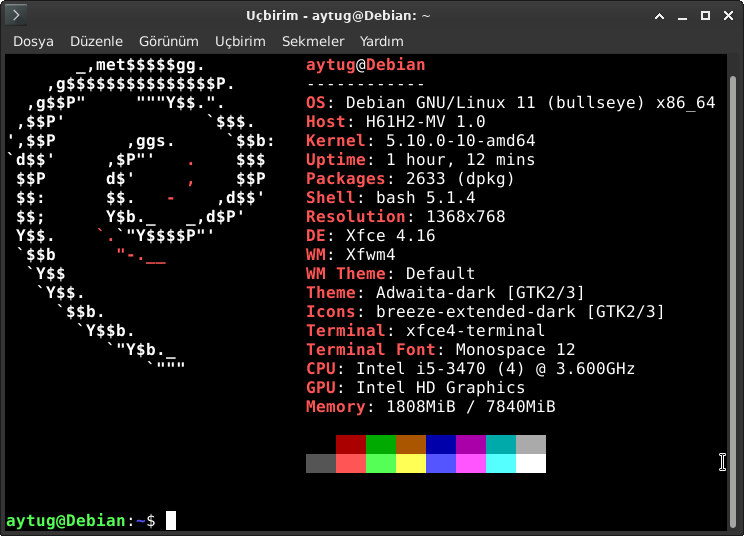Image resolution: width=744 pixels, height=536 pixels.
Task: Click the Packages line 2633 (dpkg)
Action: pyautogui.click(x=410, y=178)
